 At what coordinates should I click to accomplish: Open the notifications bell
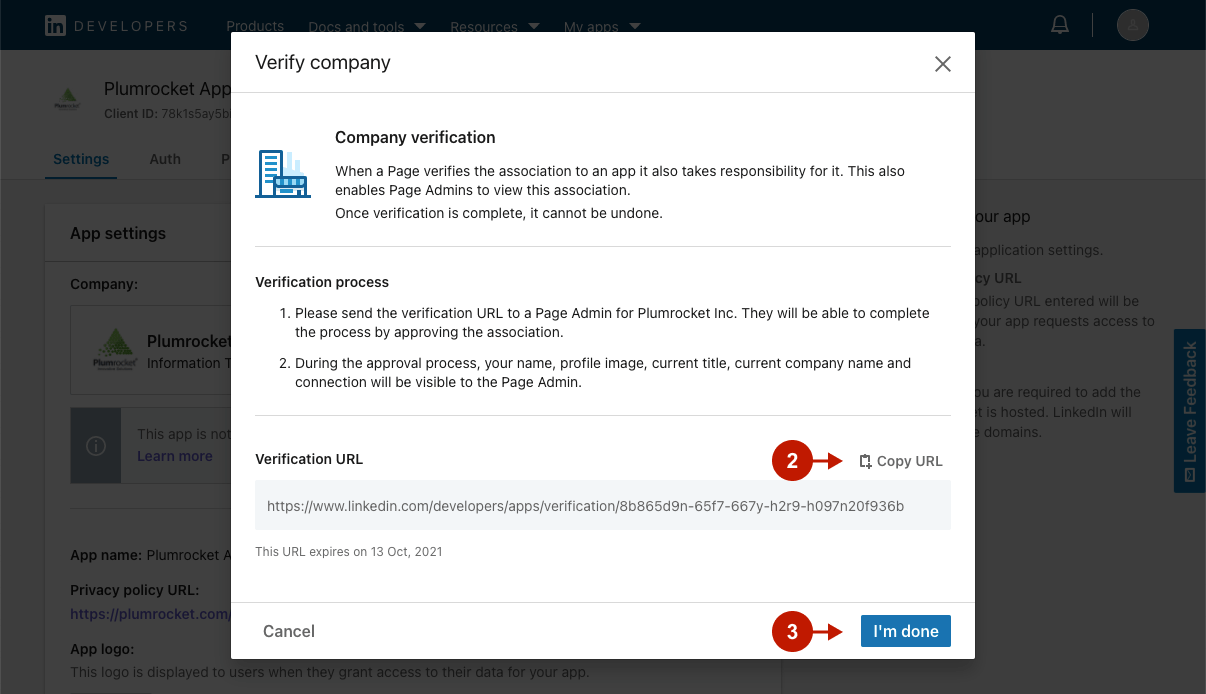click(x=1060, y=25)
